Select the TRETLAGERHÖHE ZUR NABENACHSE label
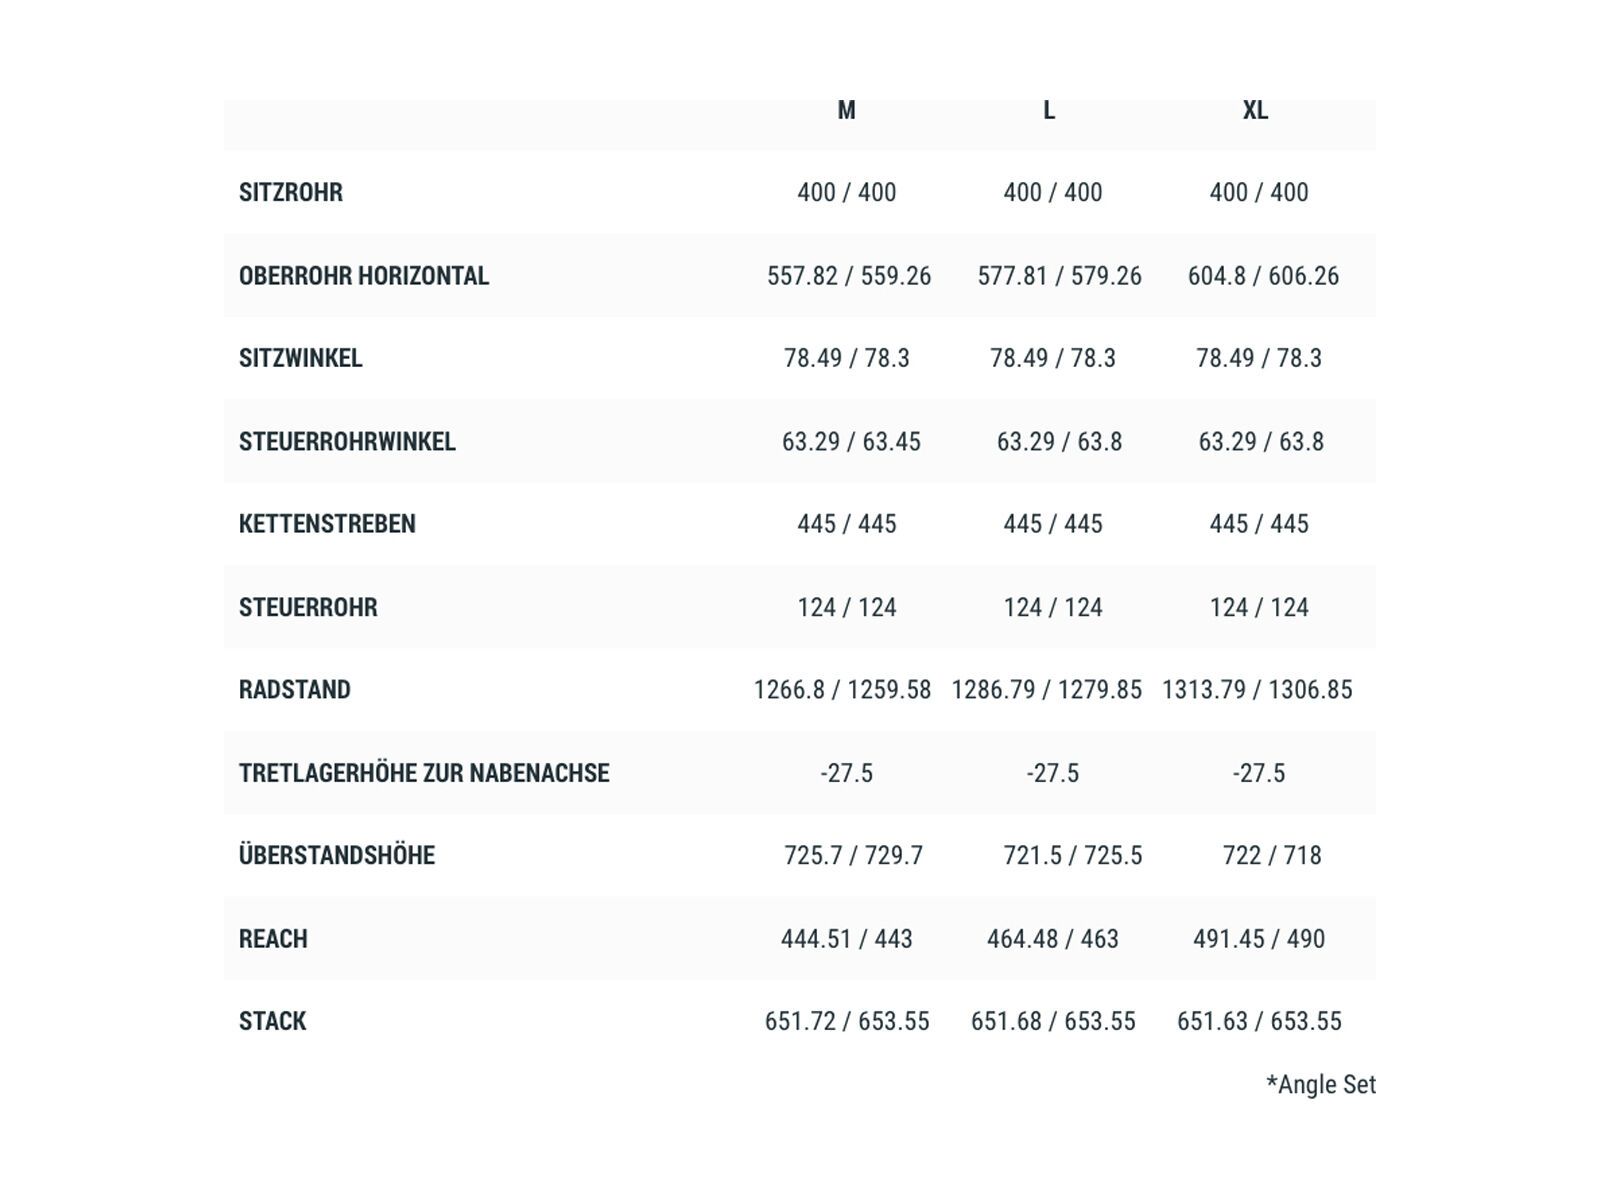The height and width of the screenshot is (1200, 1600). 424,773
